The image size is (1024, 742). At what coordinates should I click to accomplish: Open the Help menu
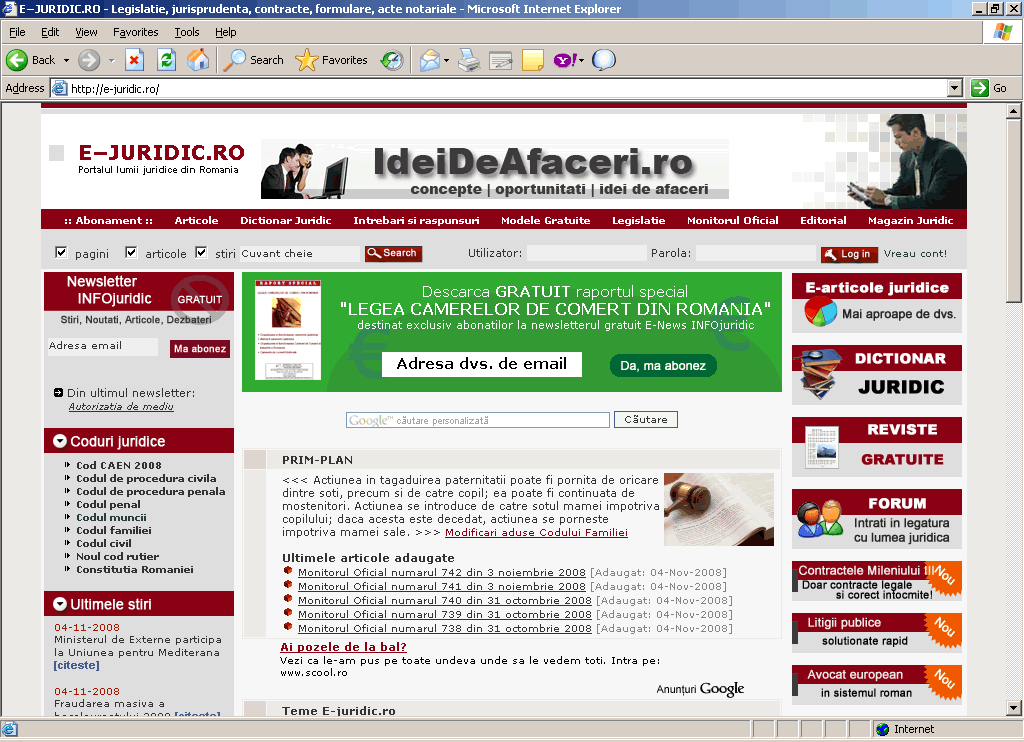coord(225,32)
